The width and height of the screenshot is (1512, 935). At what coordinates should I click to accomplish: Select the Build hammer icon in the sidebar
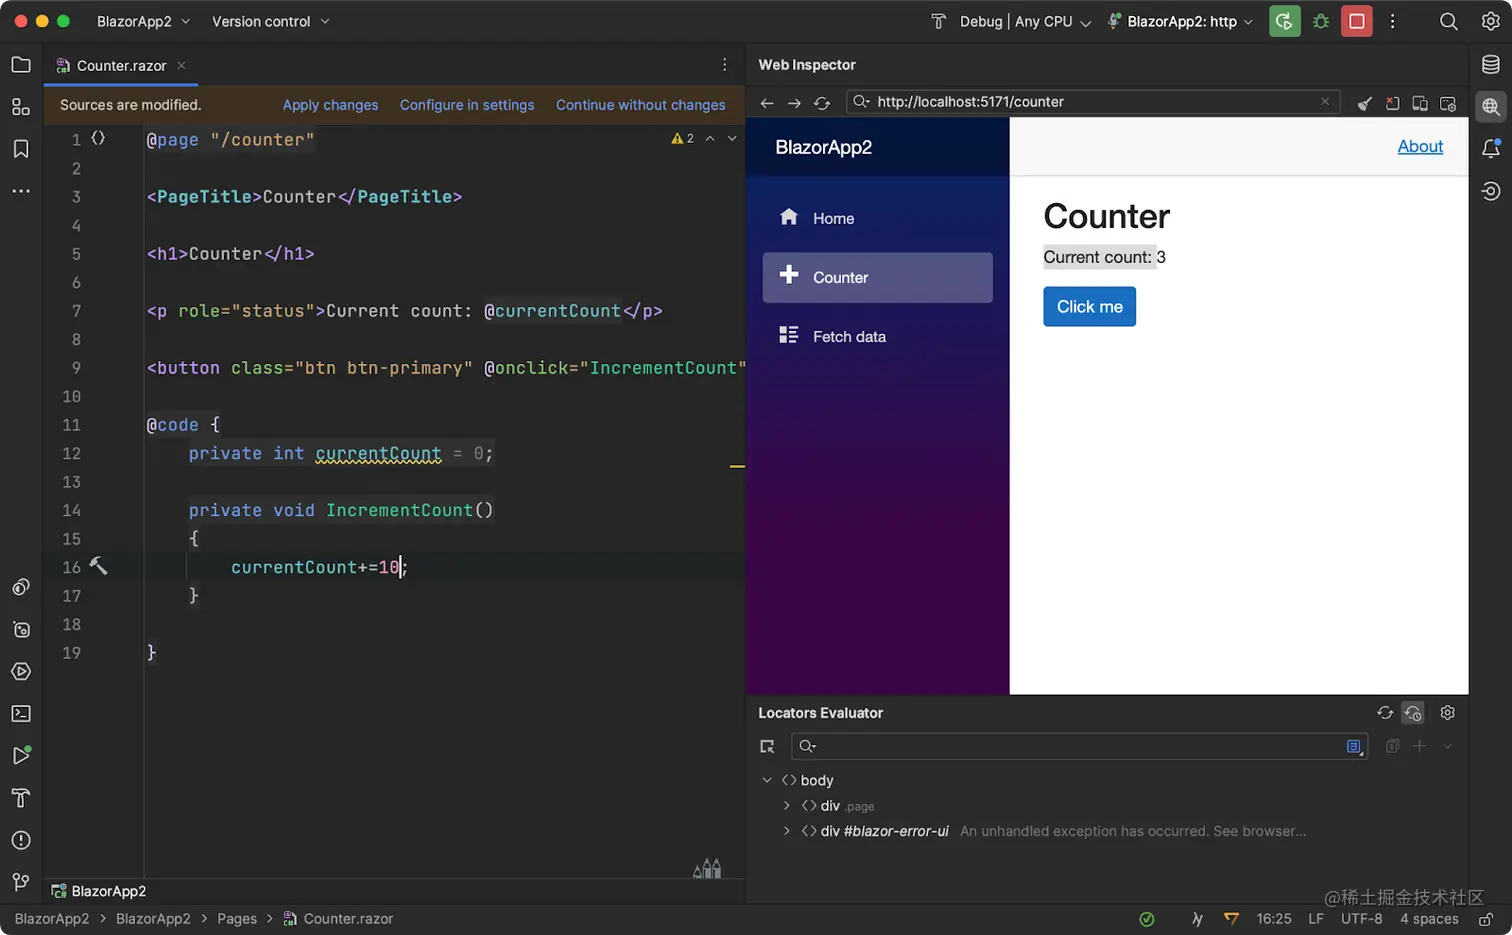[x=21, y=798]
